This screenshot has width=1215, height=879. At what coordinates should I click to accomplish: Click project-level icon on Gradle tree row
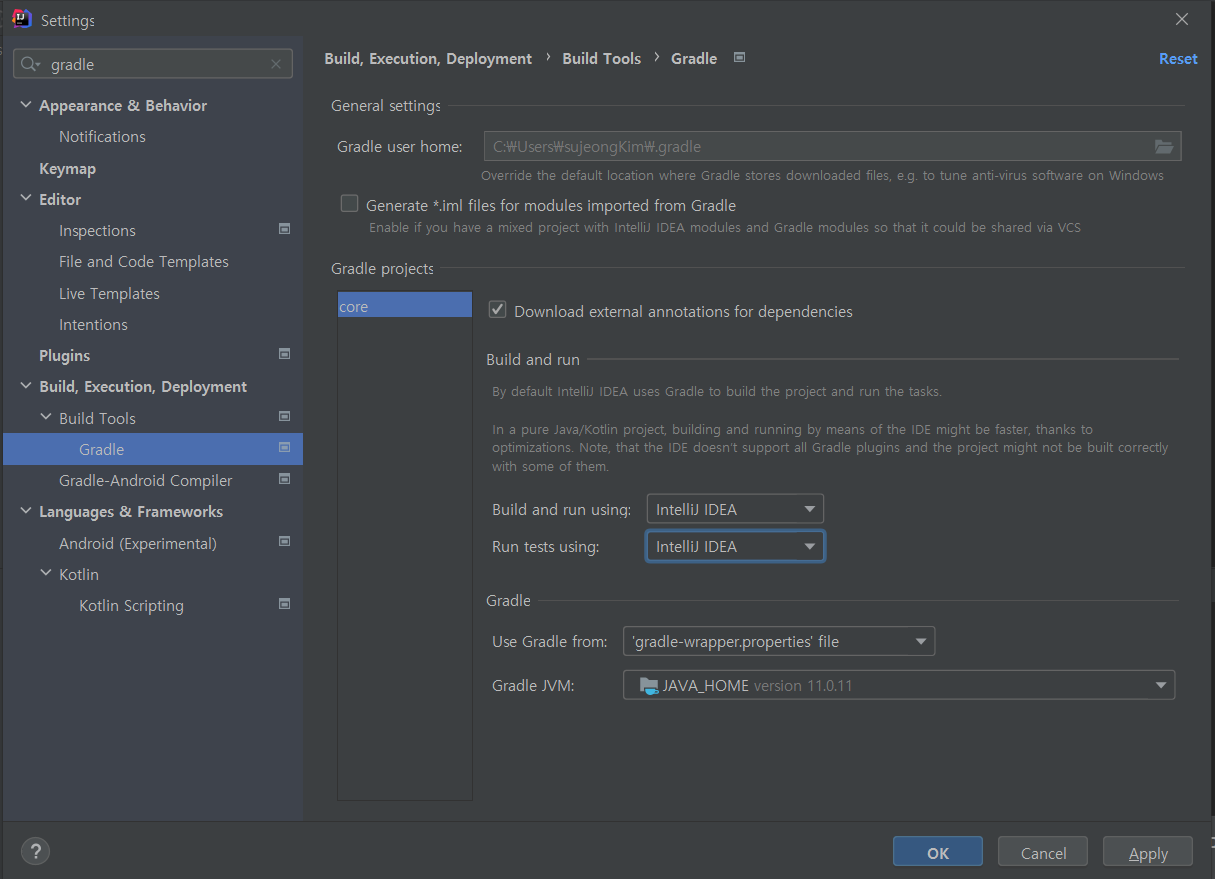[285, 448]
